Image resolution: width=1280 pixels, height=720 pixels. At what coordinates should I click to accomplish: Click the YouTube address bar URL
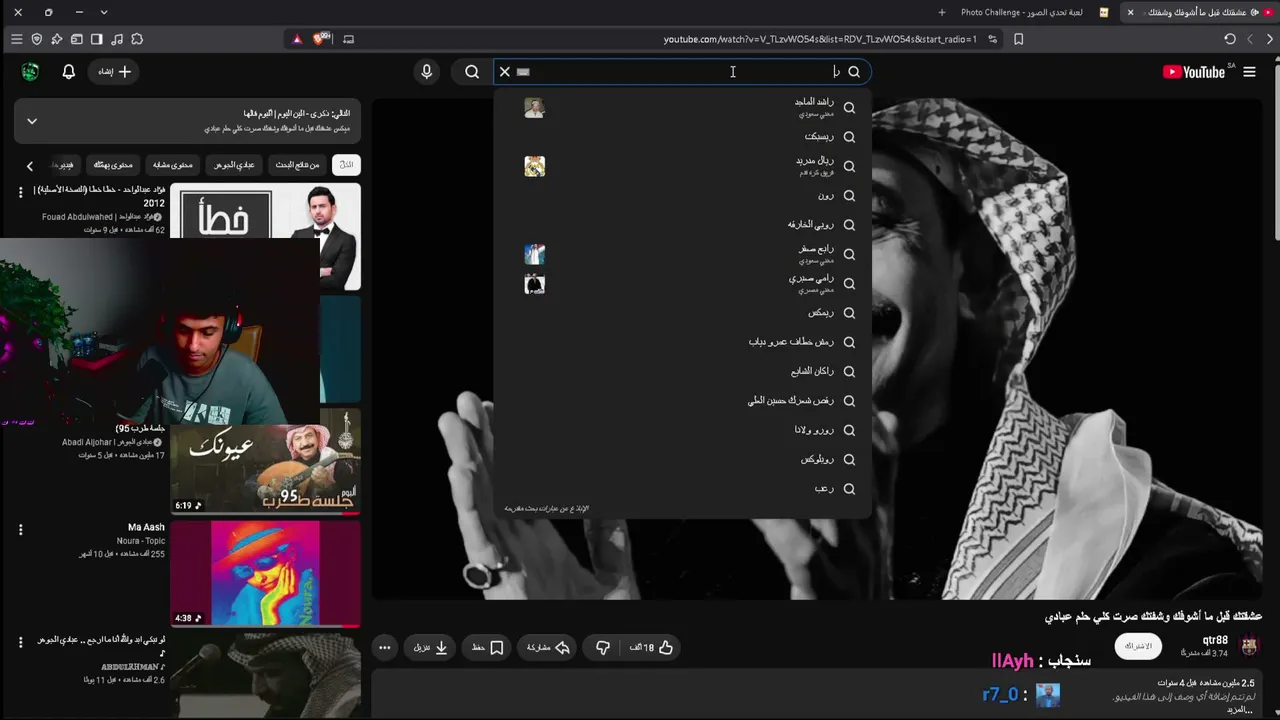(820, 39)
